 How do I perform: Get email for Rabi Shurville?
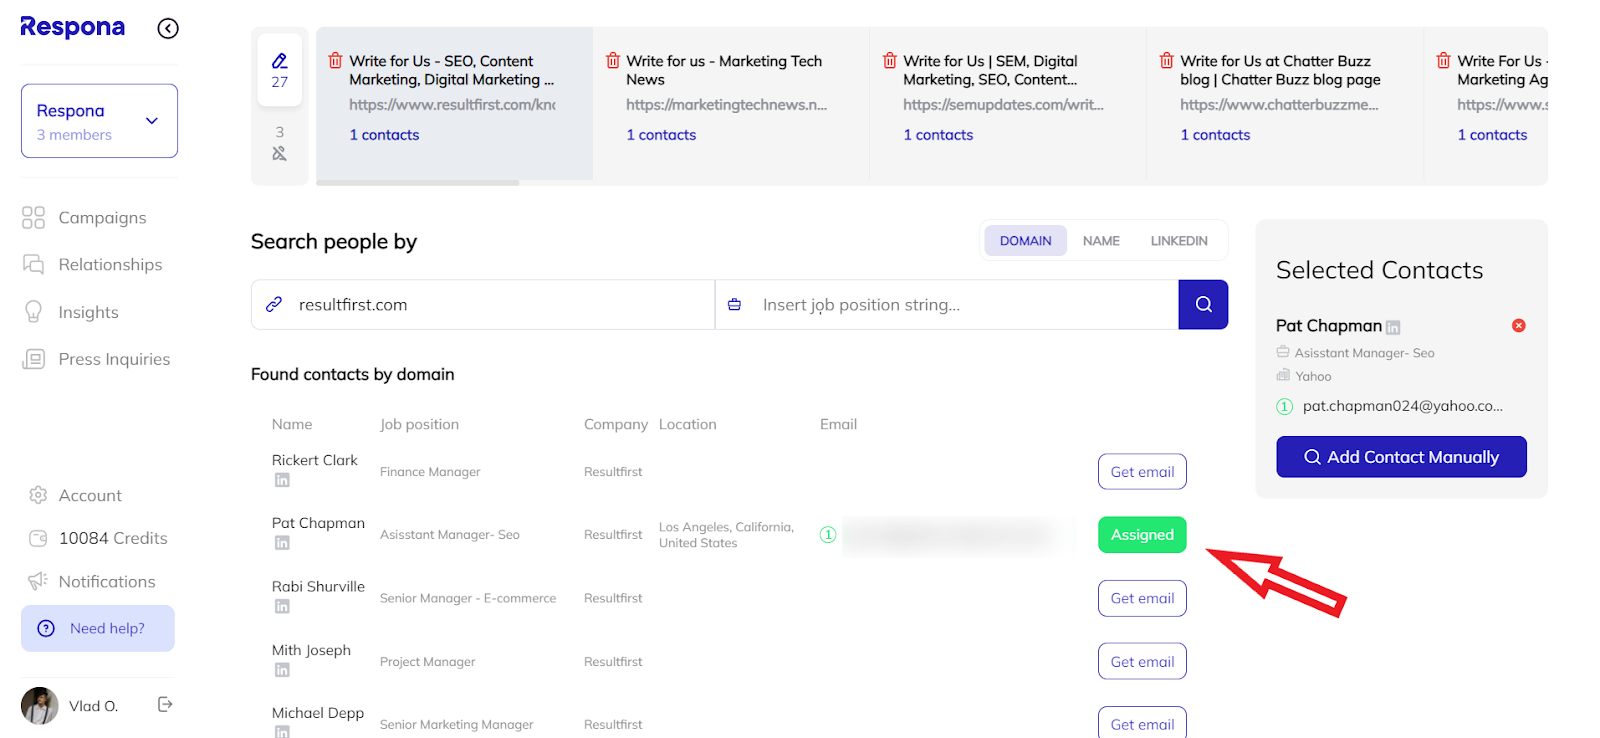coord(1142,598)
